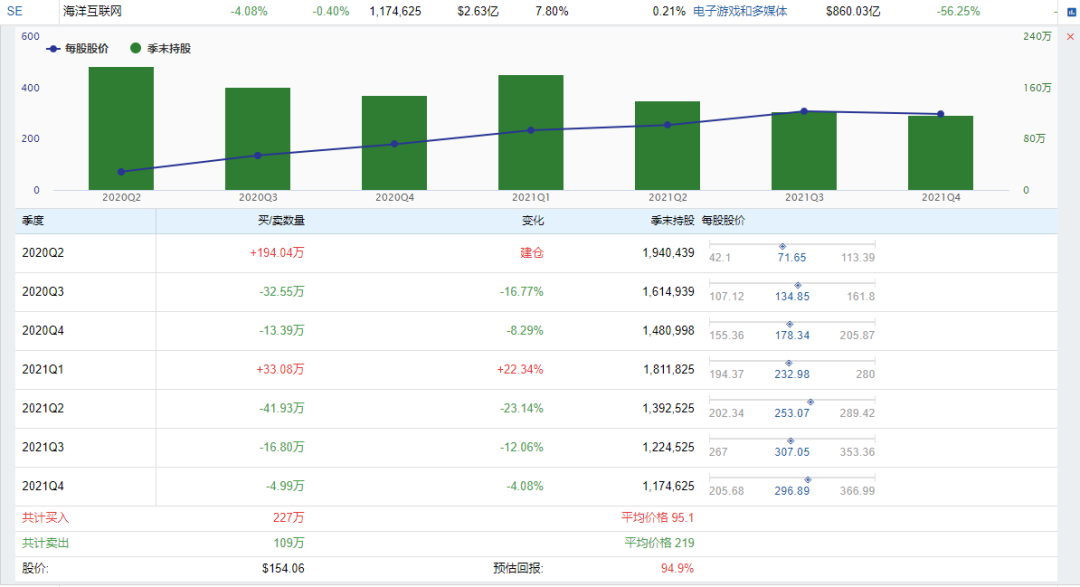The image size is (1080, 587).
Task: Select the 2021Q1 table row label
Action: [43, 369]
